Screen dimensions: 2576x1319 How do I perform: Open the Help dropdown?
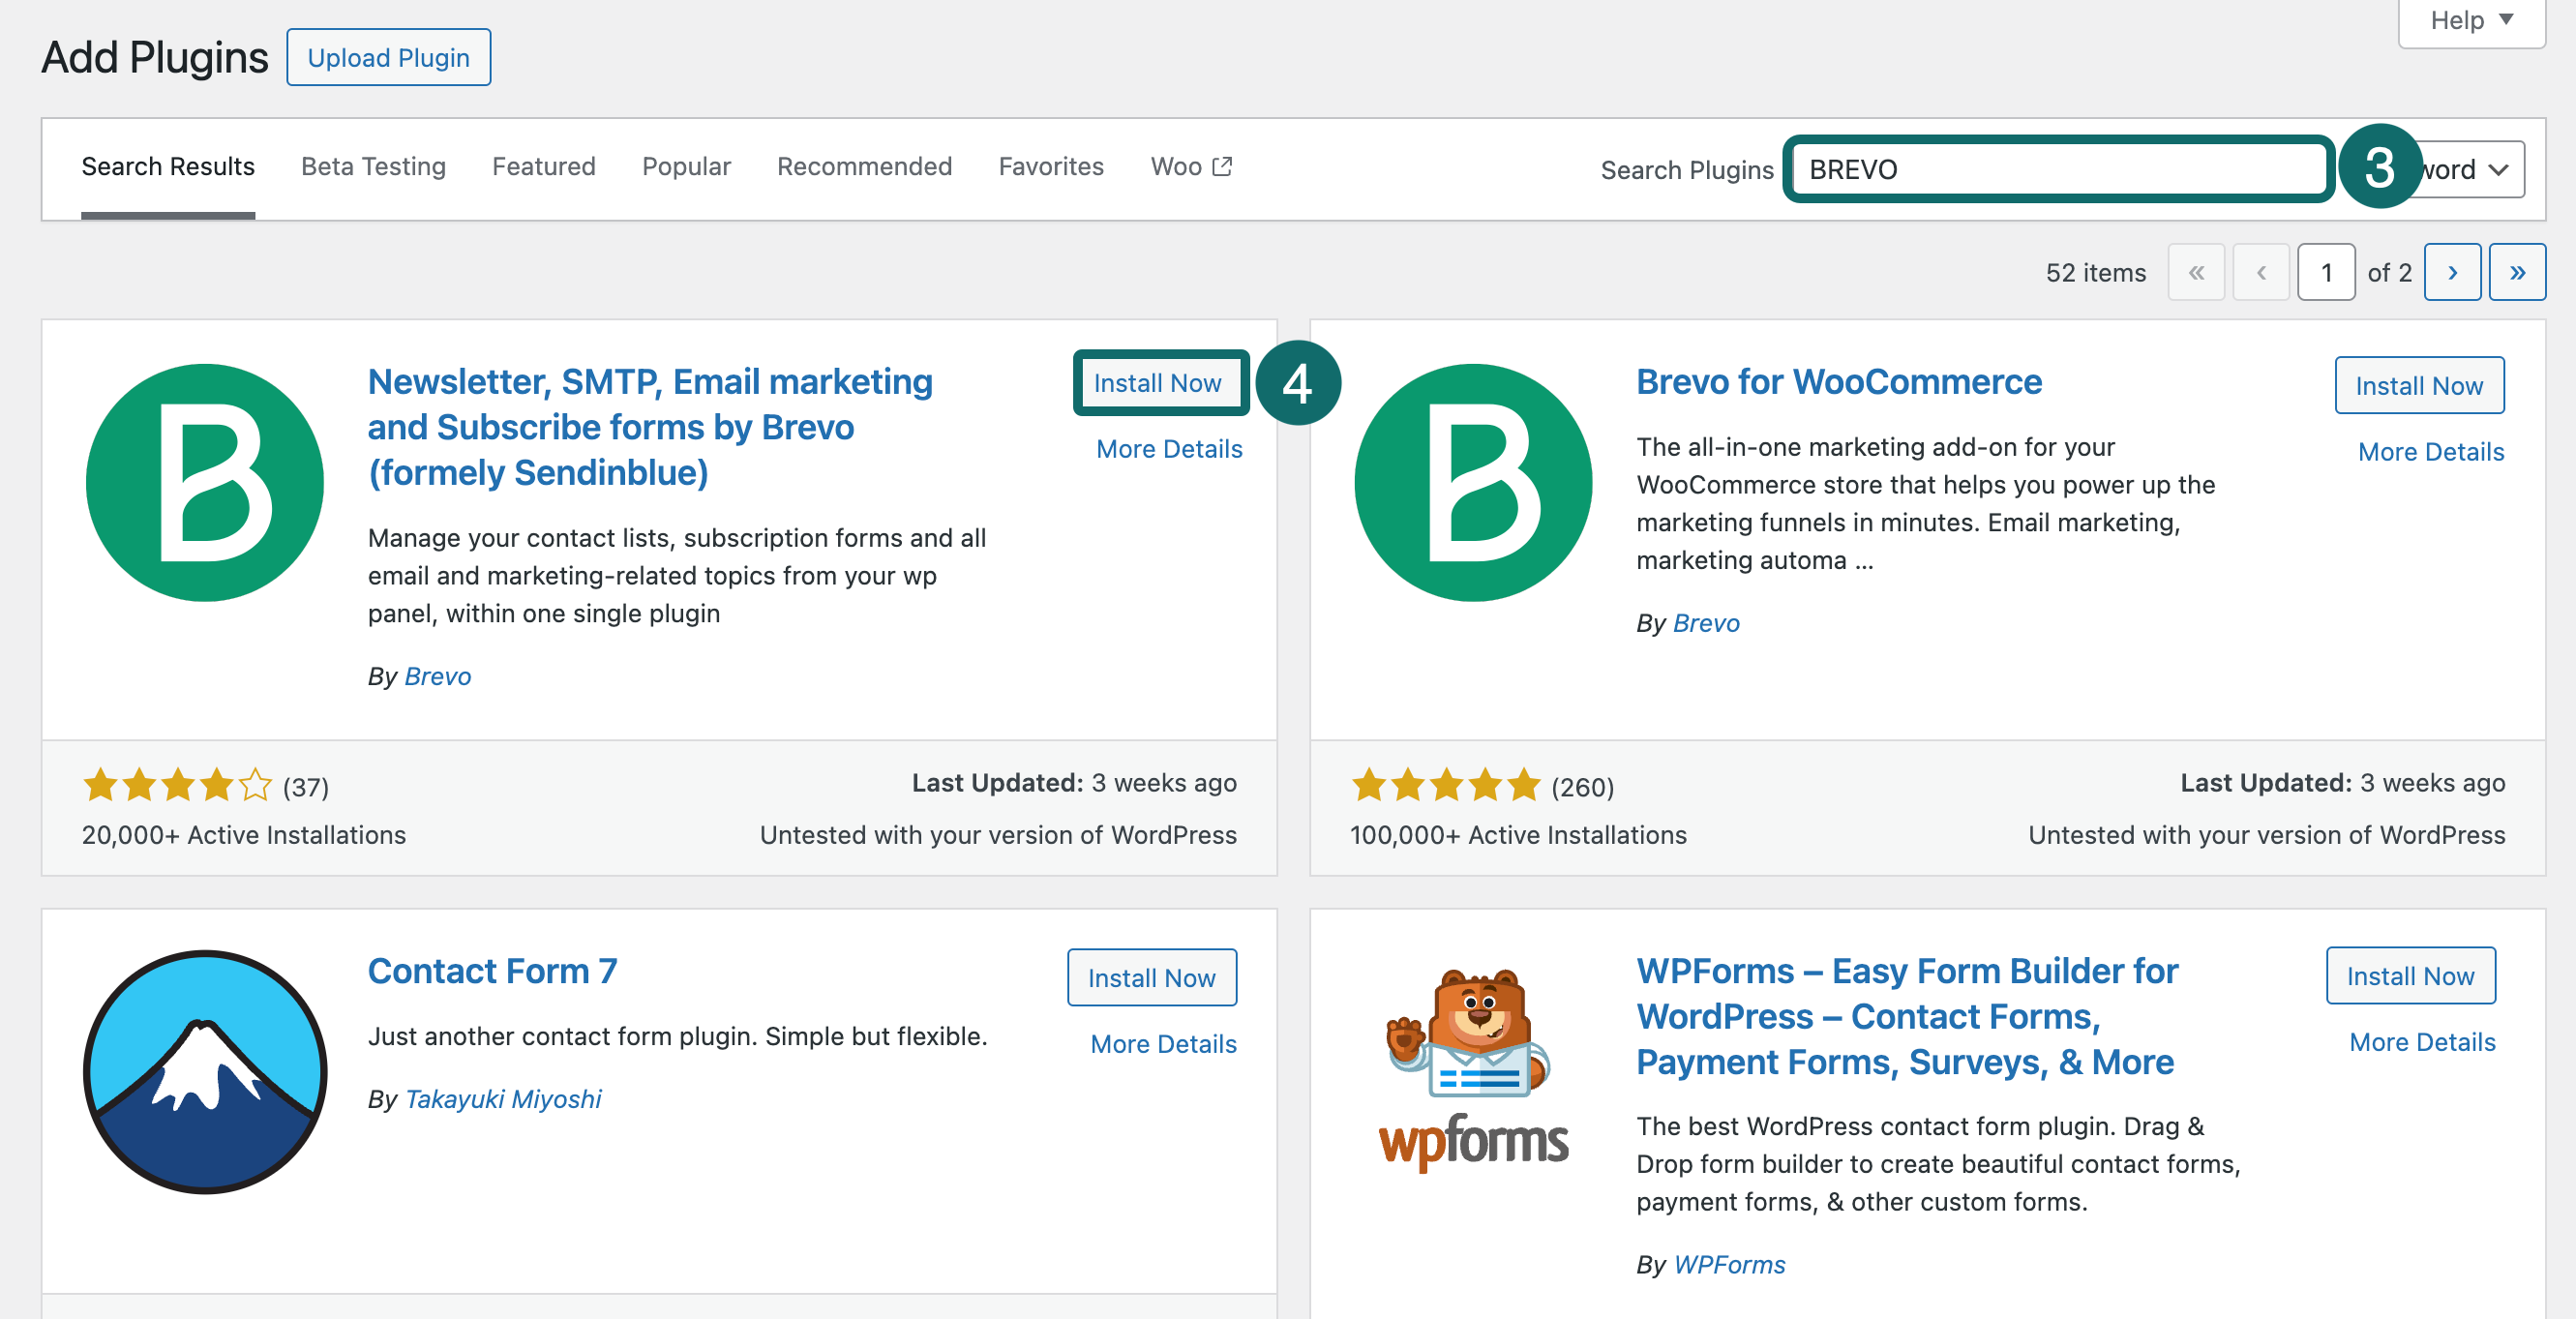pos(2470,20)
